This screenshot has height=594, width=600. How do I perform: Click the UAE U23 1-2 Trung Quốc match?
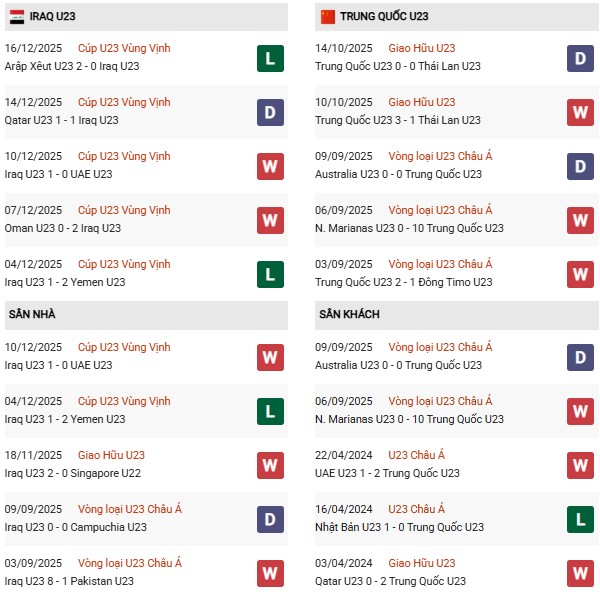[x=388, y=473]
